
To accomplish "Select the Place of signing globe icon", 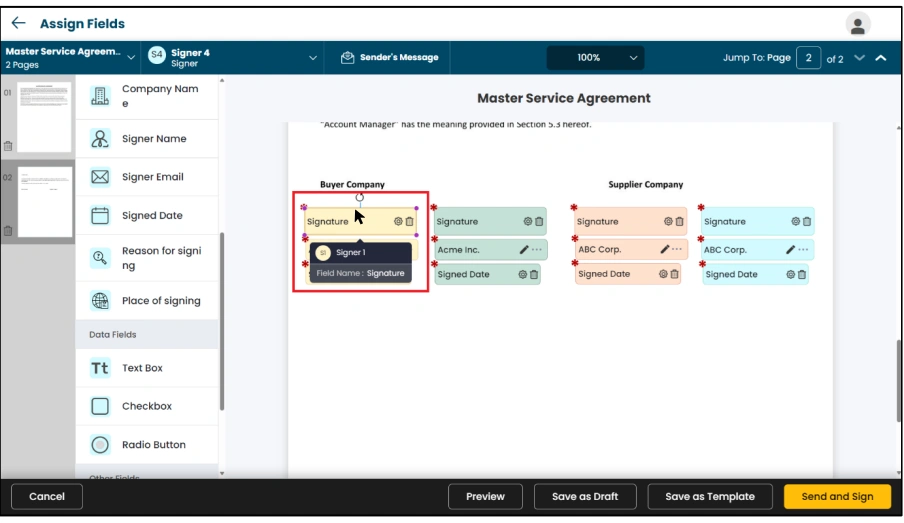I will 100,300.
